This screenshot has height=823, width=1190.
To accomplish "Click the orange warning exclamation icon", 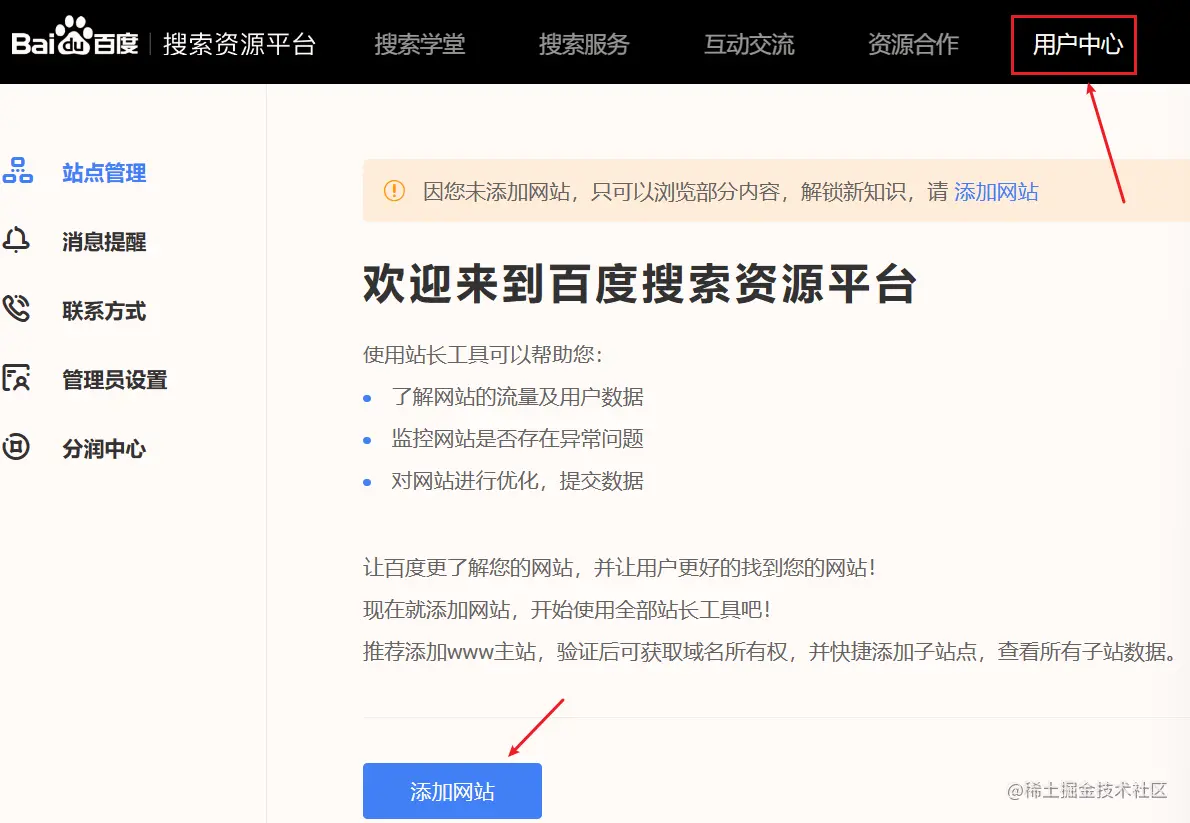I will [395, 191].
